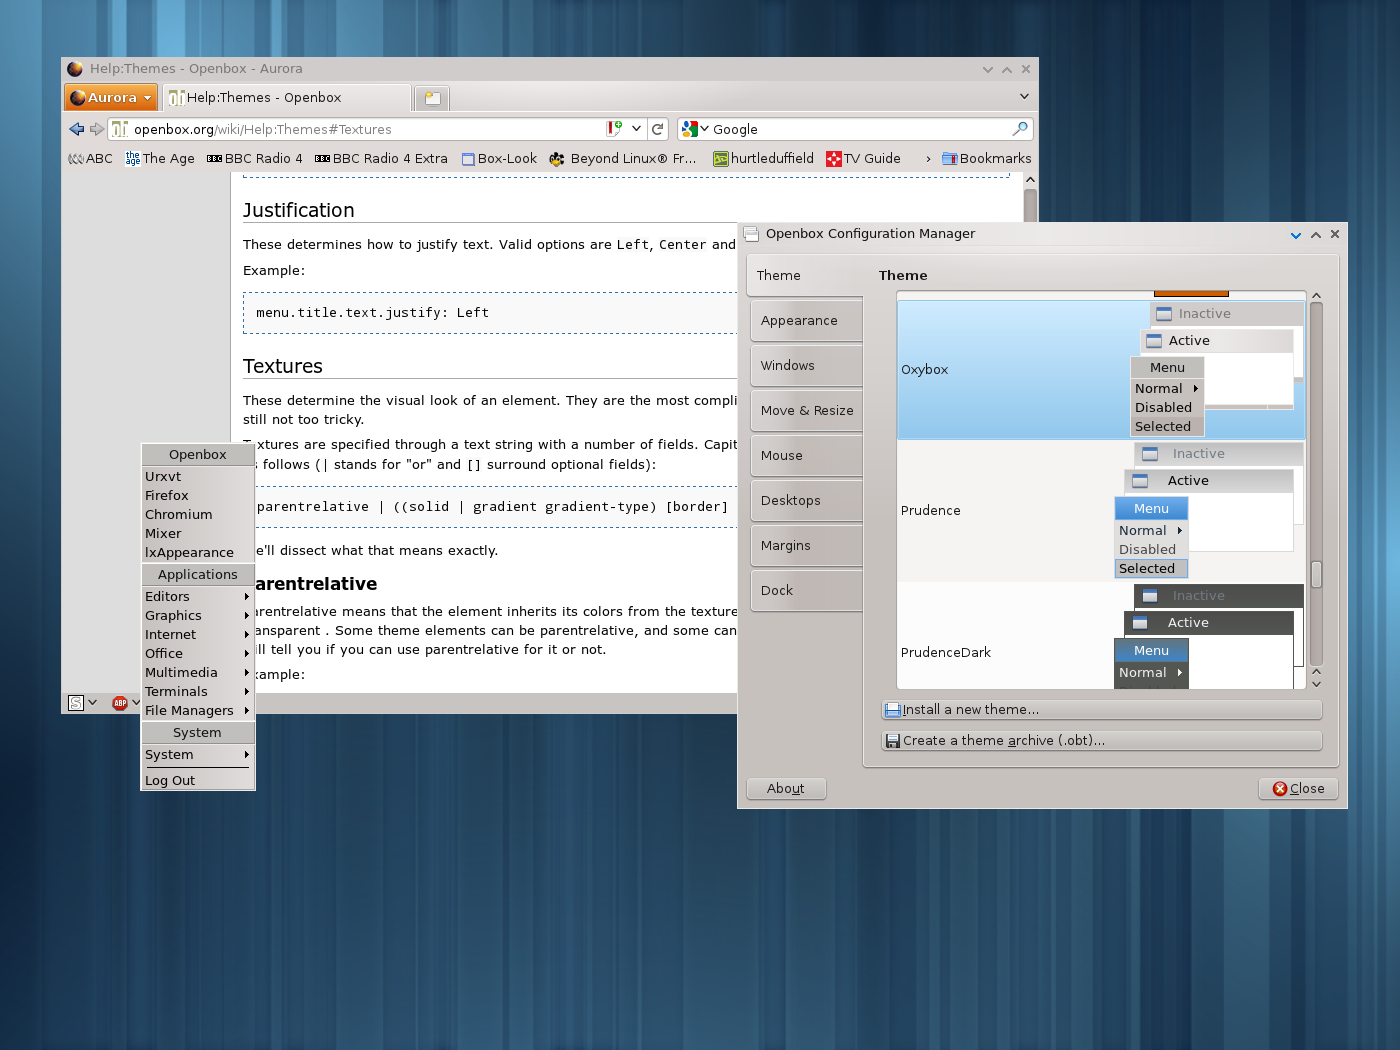The image size is (1400, 1050).
Task: Click the Install a new theme button
Action: (x=1102, y=710)
